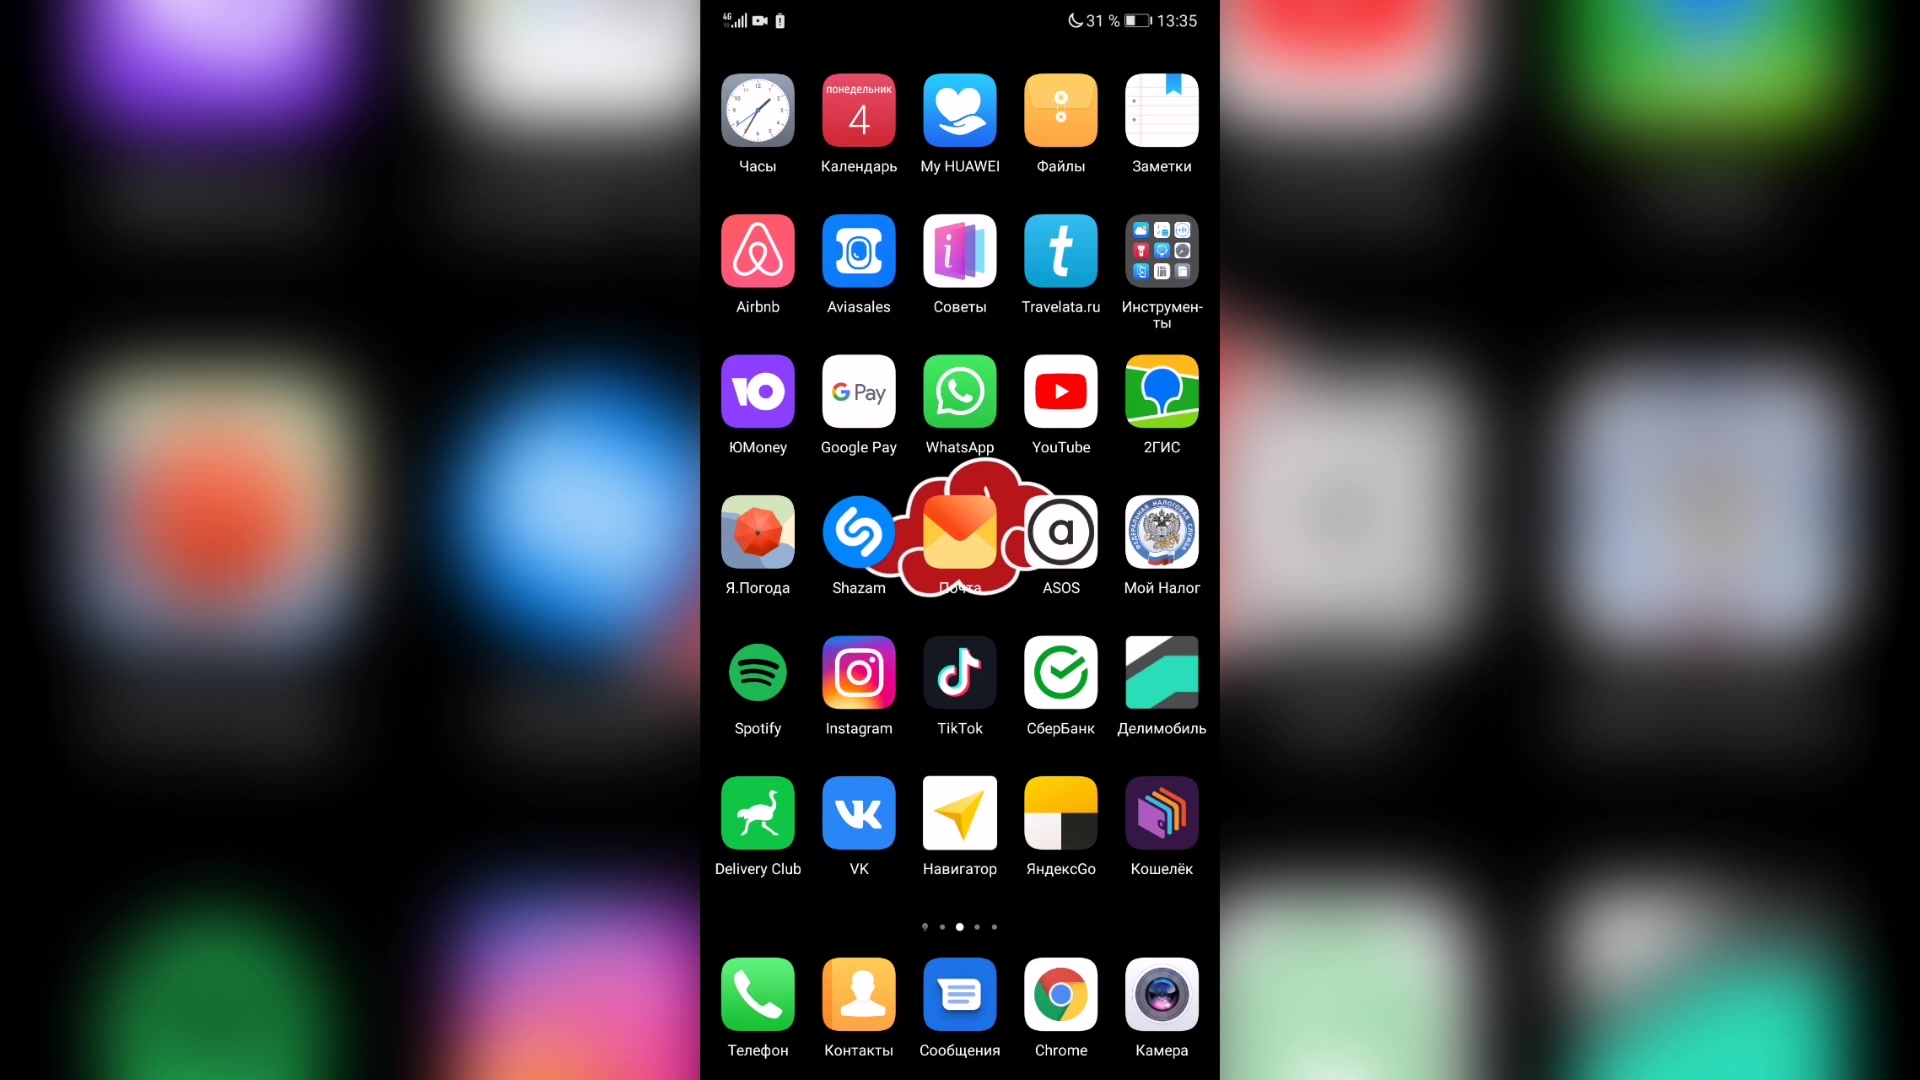Launch Delivery Club food delivery
Image resolution: width=1920 pixels, height=1080 pixels.
pyautogui.click(x=757, y=812)
